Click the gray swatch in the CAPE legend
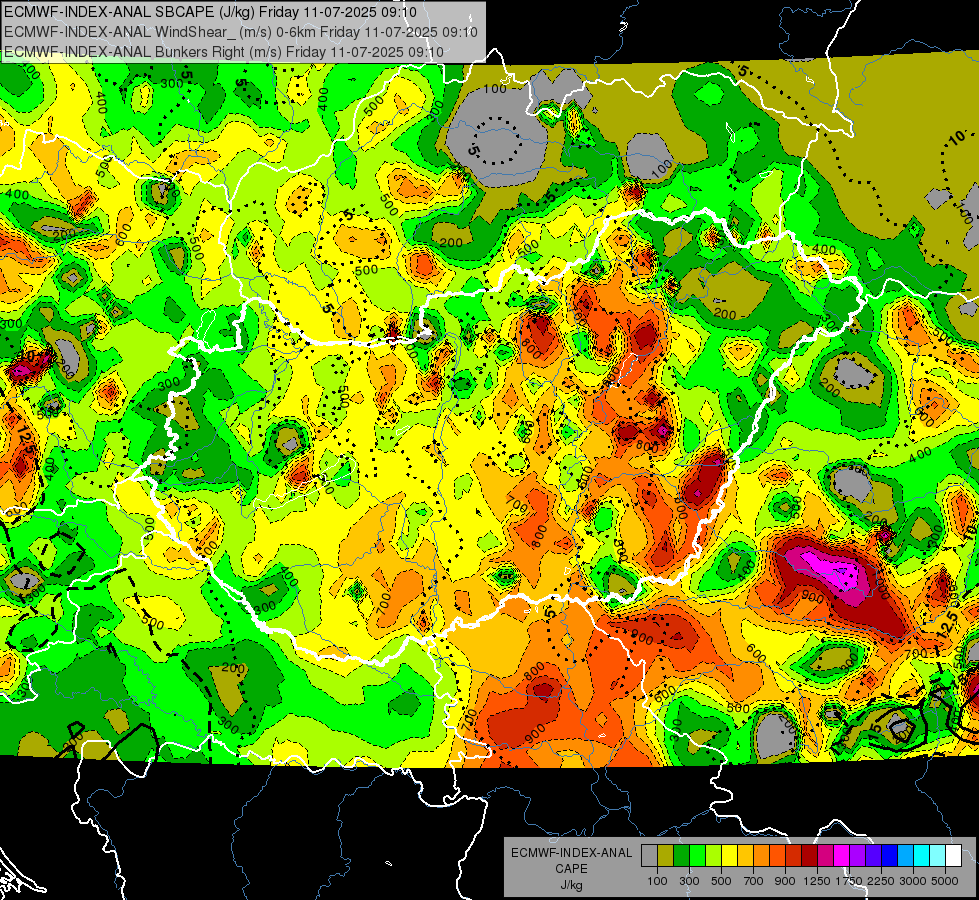The image size is (979, 900). (x=649, y=856)
